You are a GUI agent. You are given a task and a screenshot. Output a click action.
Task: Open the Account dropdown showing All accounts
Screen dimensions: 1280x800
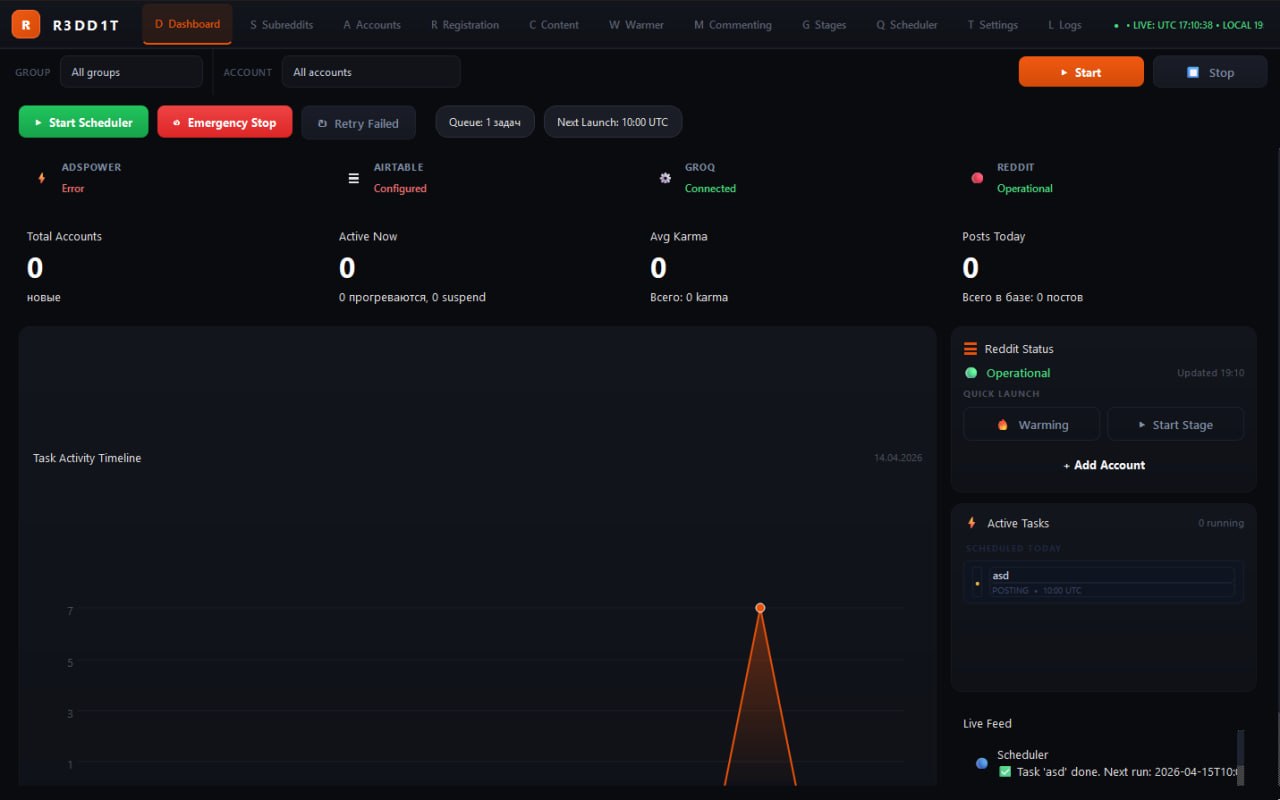[x=371, y=72]
